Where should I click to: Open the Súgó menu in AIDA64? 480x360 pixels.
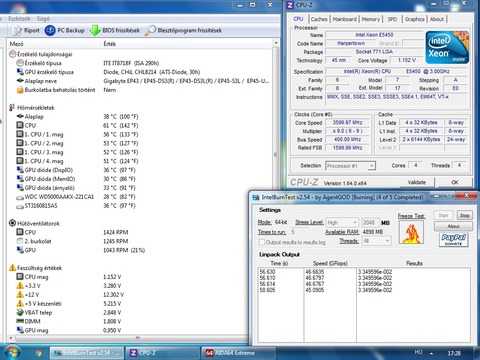click(x=43, y=19)
